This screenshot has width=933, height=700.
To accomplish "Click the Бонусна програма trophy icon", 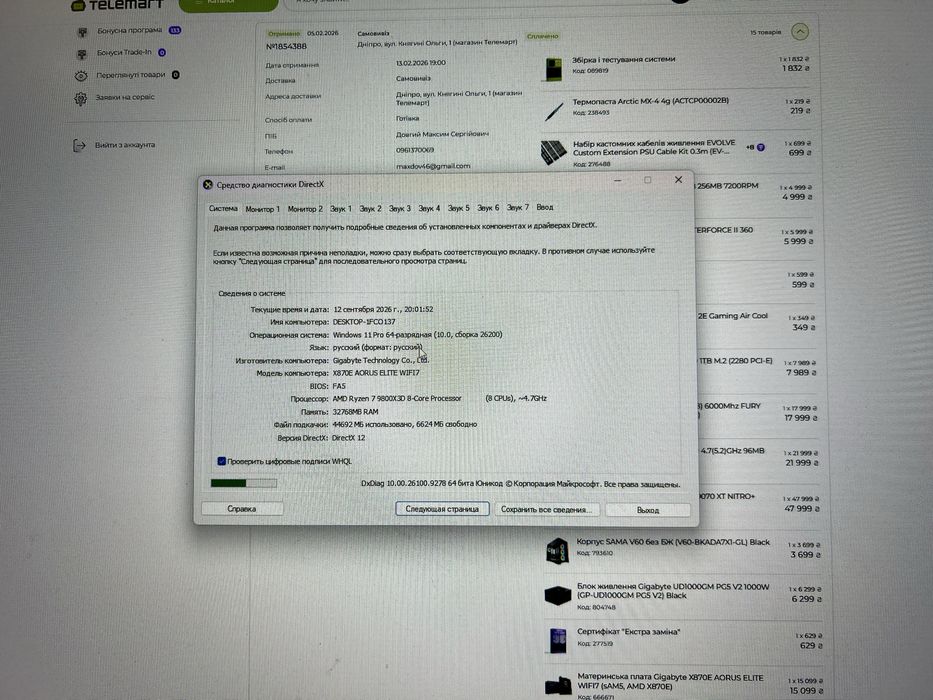I will coord(82,32).
